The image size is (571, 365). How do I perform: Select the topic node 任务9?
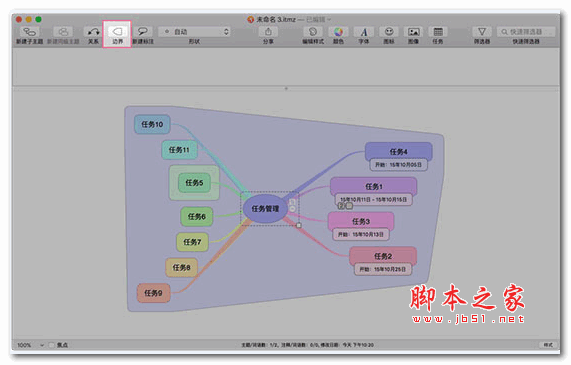(x=153, y=293)
